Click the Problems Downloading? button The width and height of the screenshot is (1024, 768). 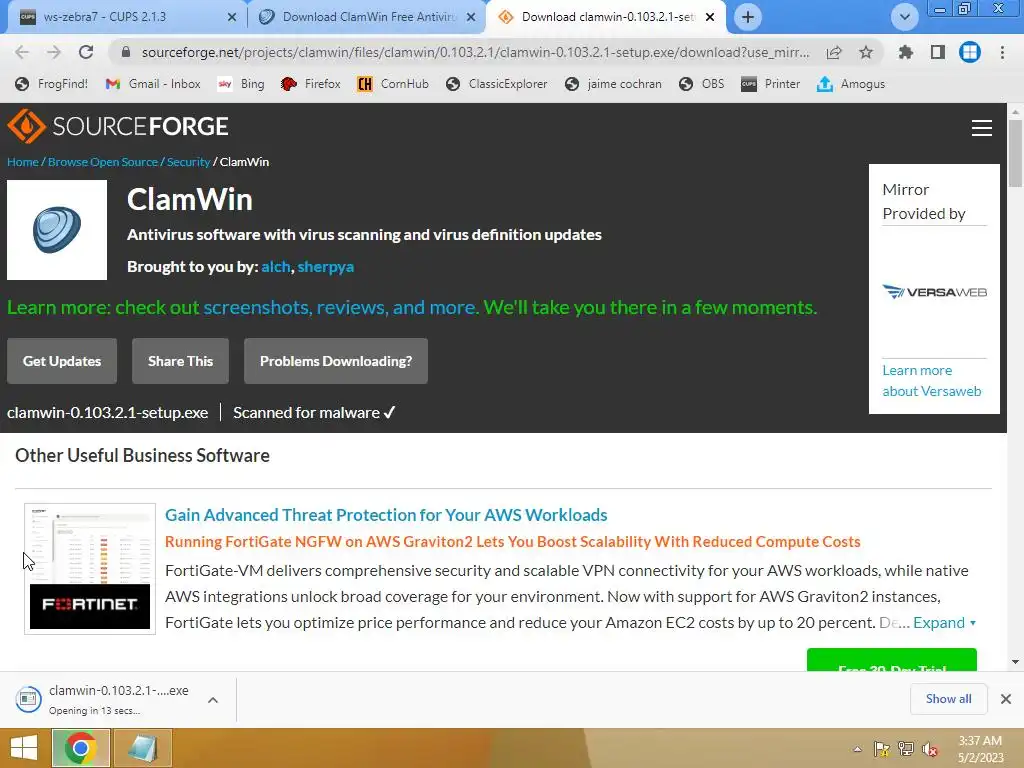pyautogui.click(x=336, y=361)
